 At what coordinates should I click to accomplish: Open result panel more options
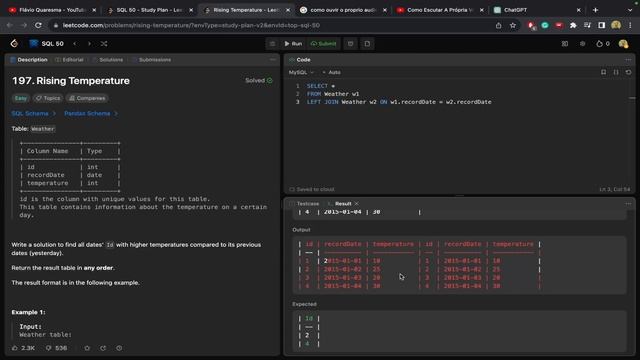[x=628, y=203]
